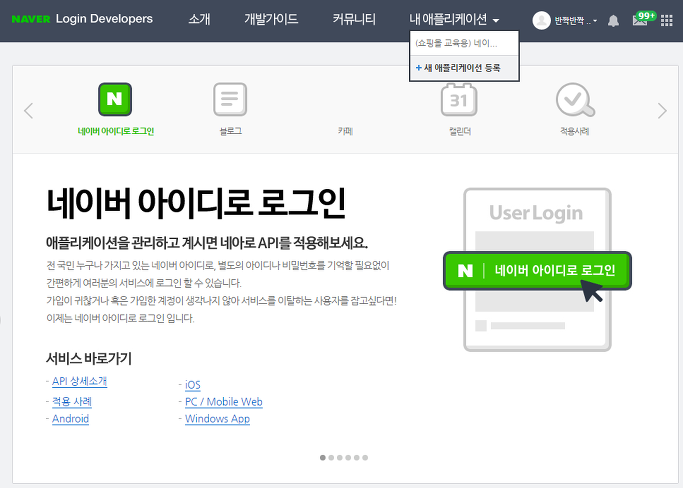
Task: Open the 소개 menu
Action: coord(199,19)
